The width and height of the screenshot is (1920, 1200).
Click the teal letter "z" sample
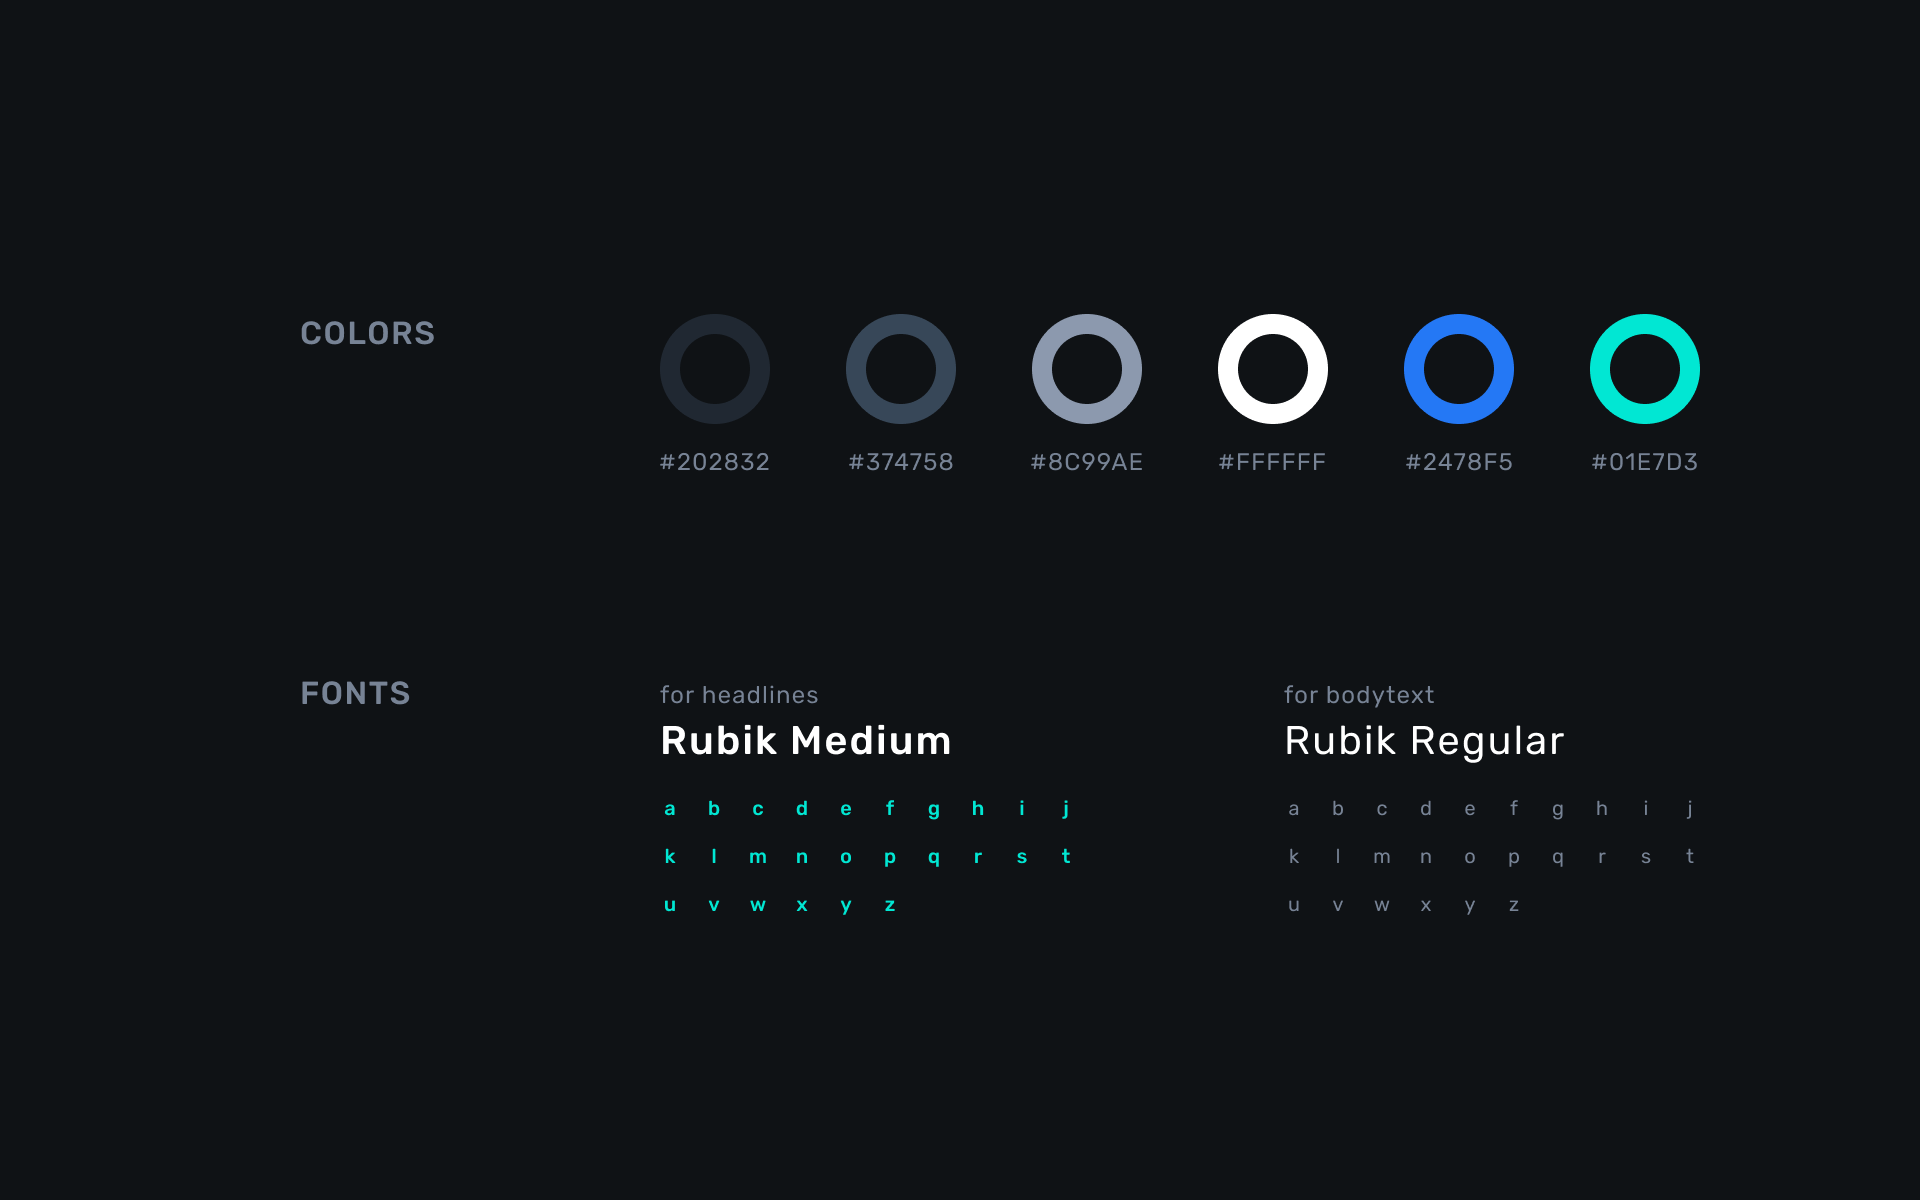click(890, 906)
